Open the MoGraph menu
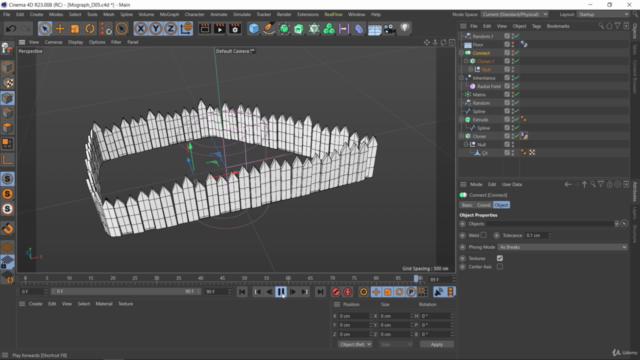The width and height of the screenshot is (640, 360). (x=169, y=14)
